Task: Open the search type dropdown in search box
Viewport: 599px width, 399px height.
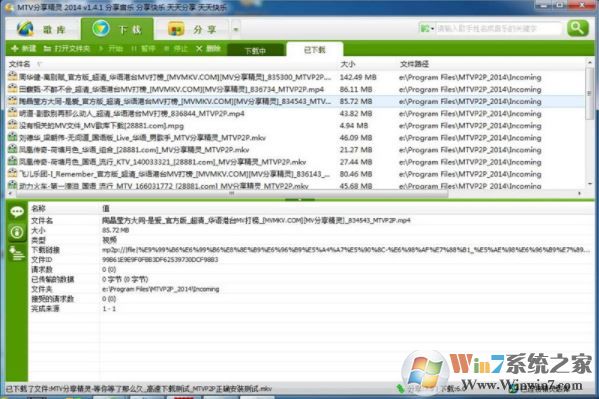Action: (x=427, y=28)
